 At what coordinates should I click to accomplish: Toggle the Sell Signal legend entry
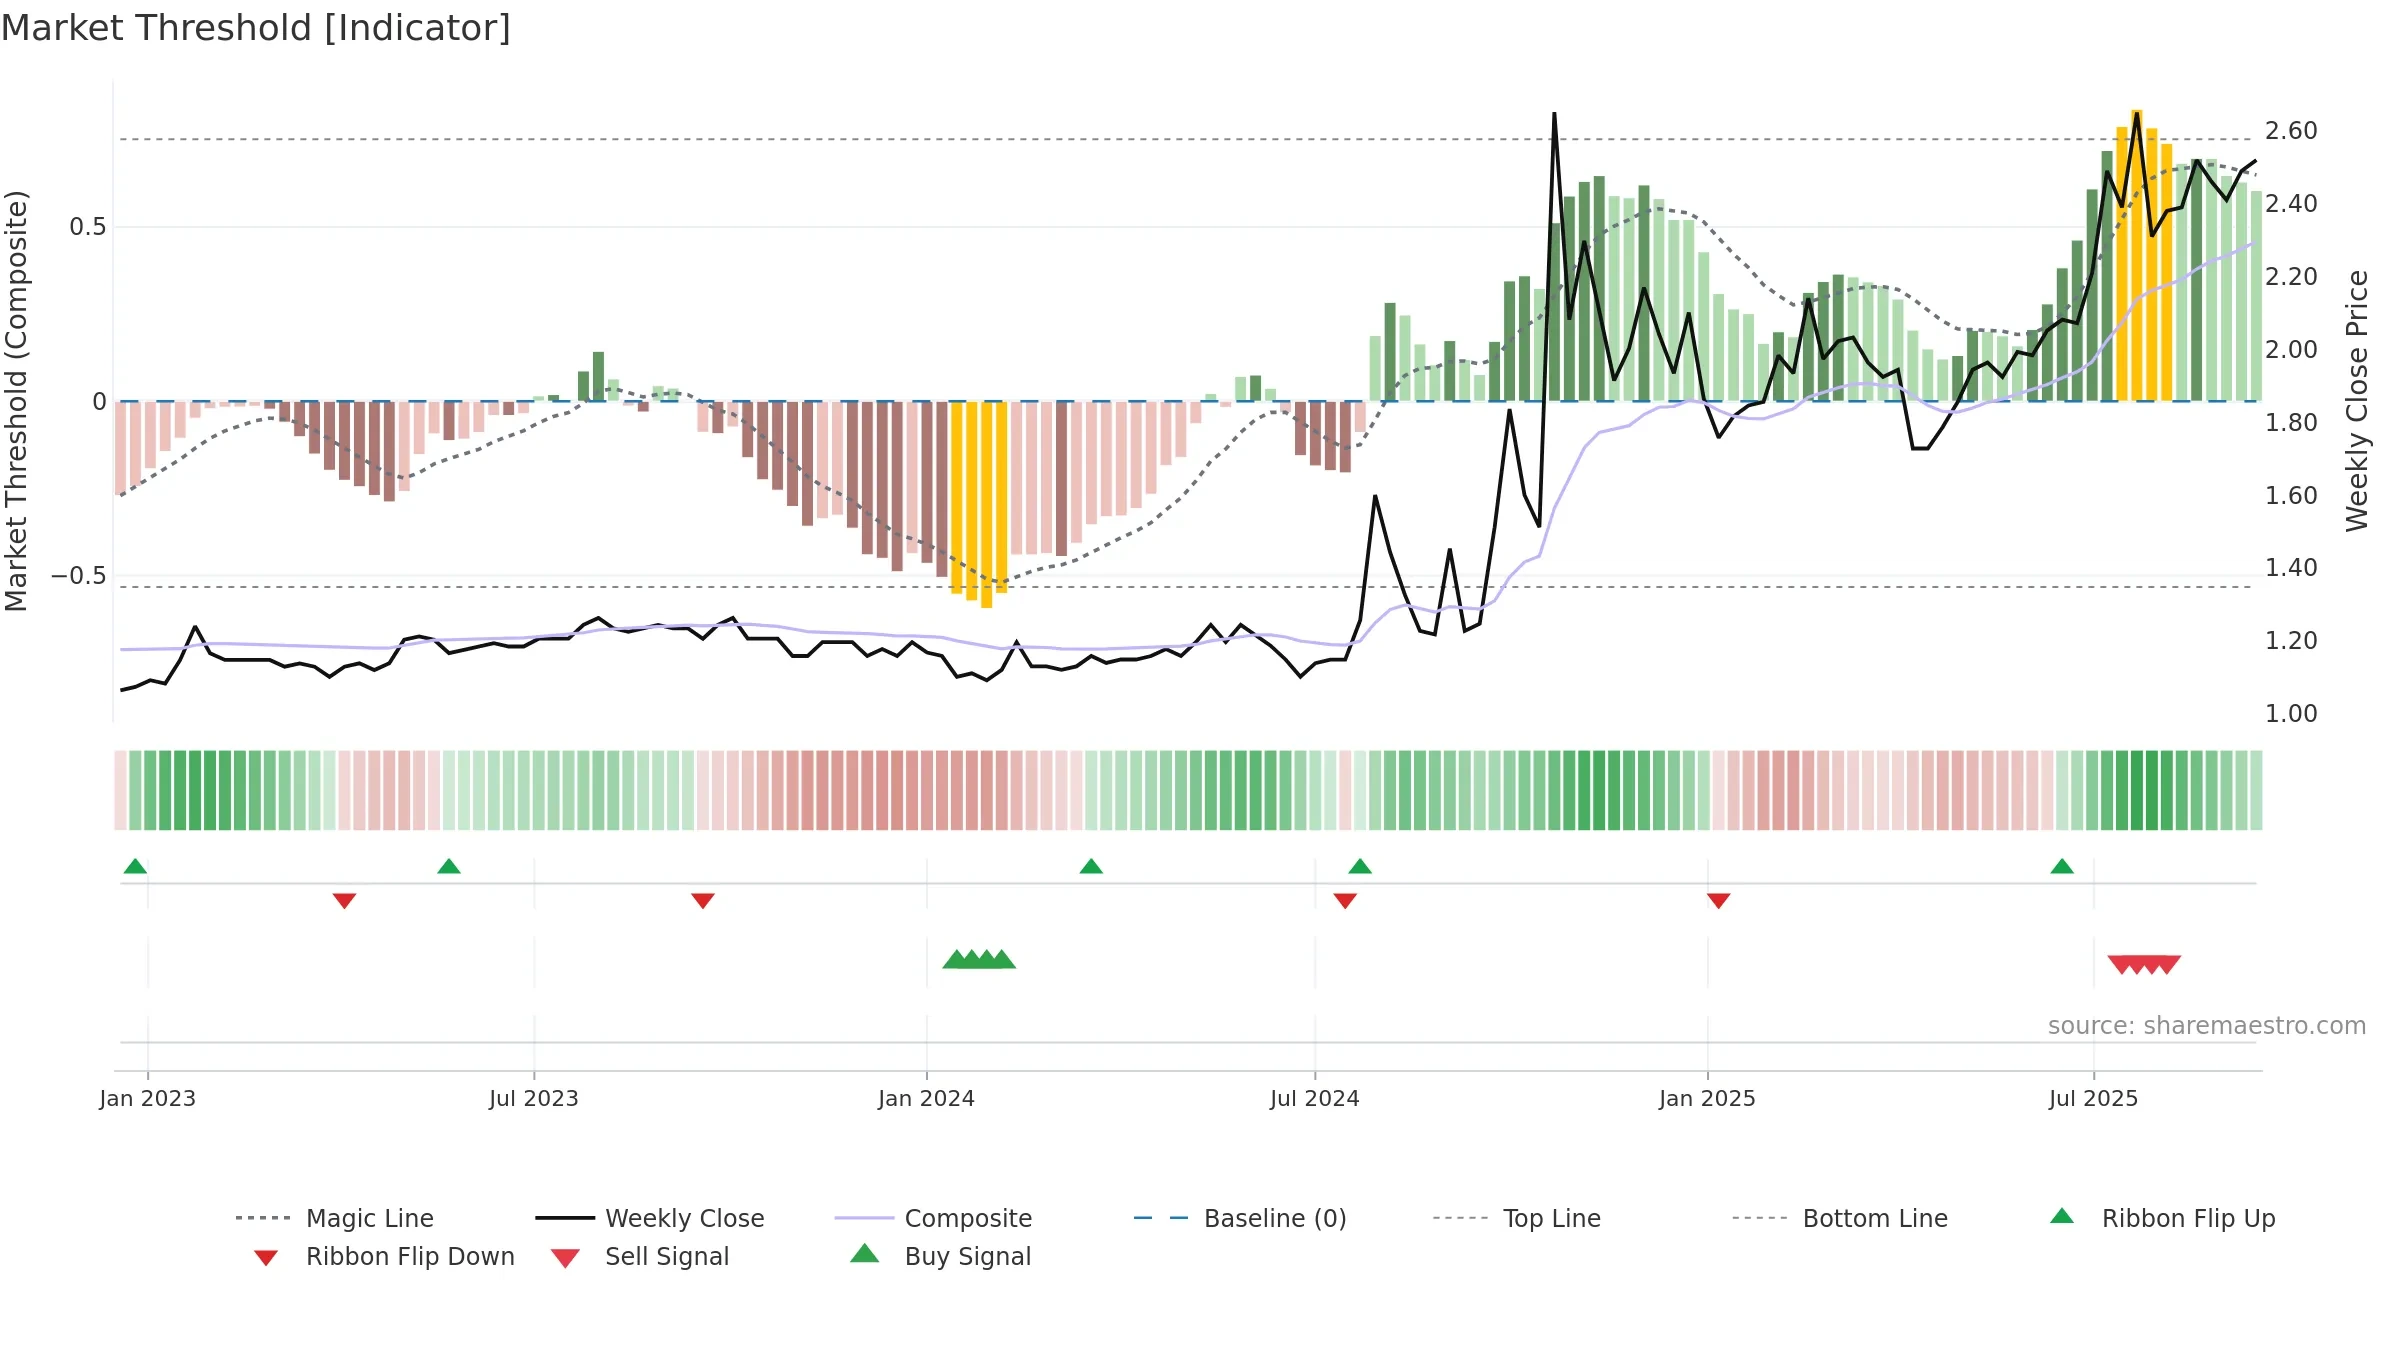coord(640,1256)
